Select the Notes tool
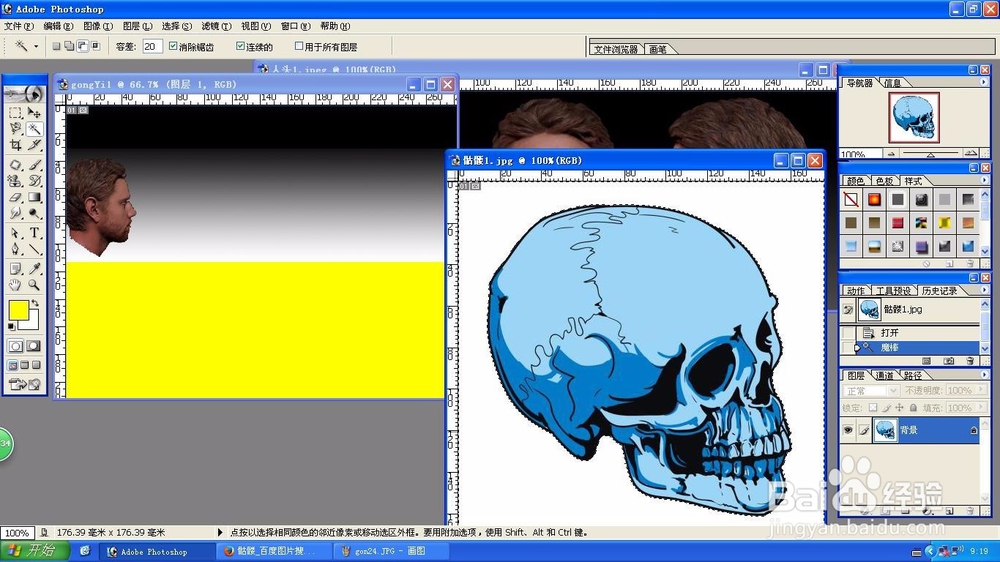Viewport: 1000px width, 562px height. 16,269
